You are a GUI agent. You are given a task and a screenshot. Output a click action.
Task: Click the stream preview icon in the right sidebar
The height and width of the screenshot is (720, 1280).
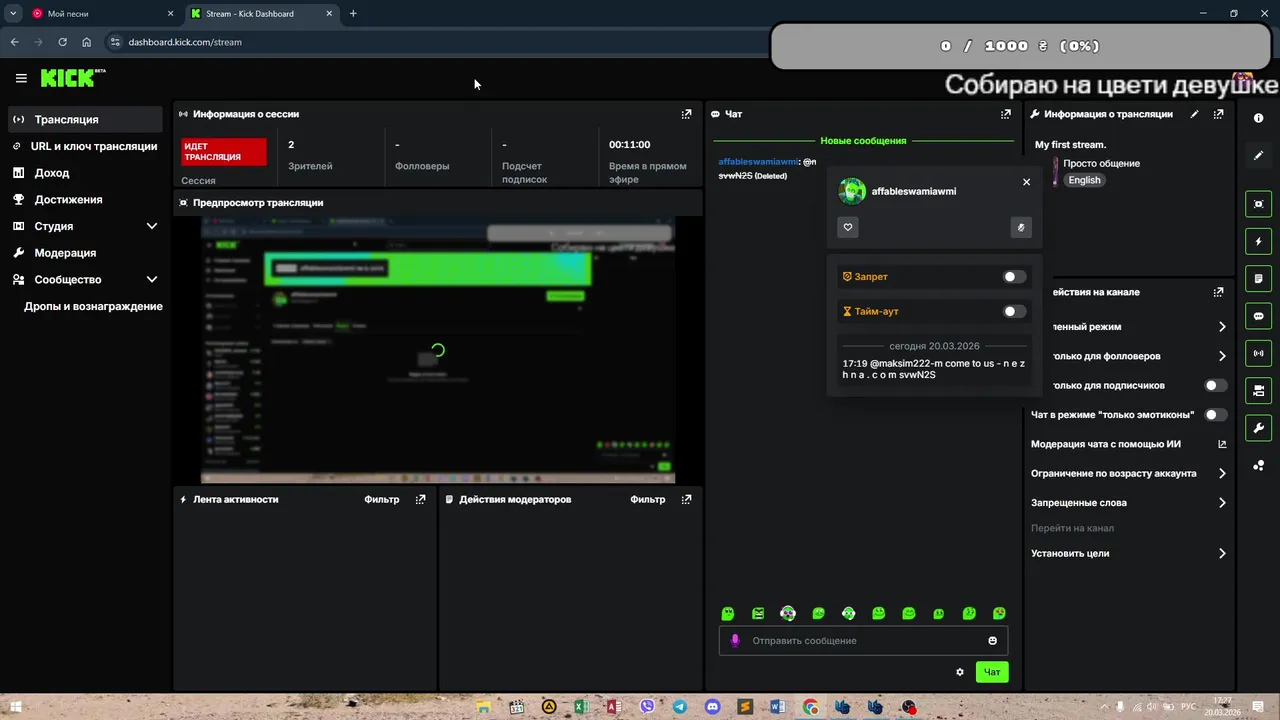(1258, 204)
